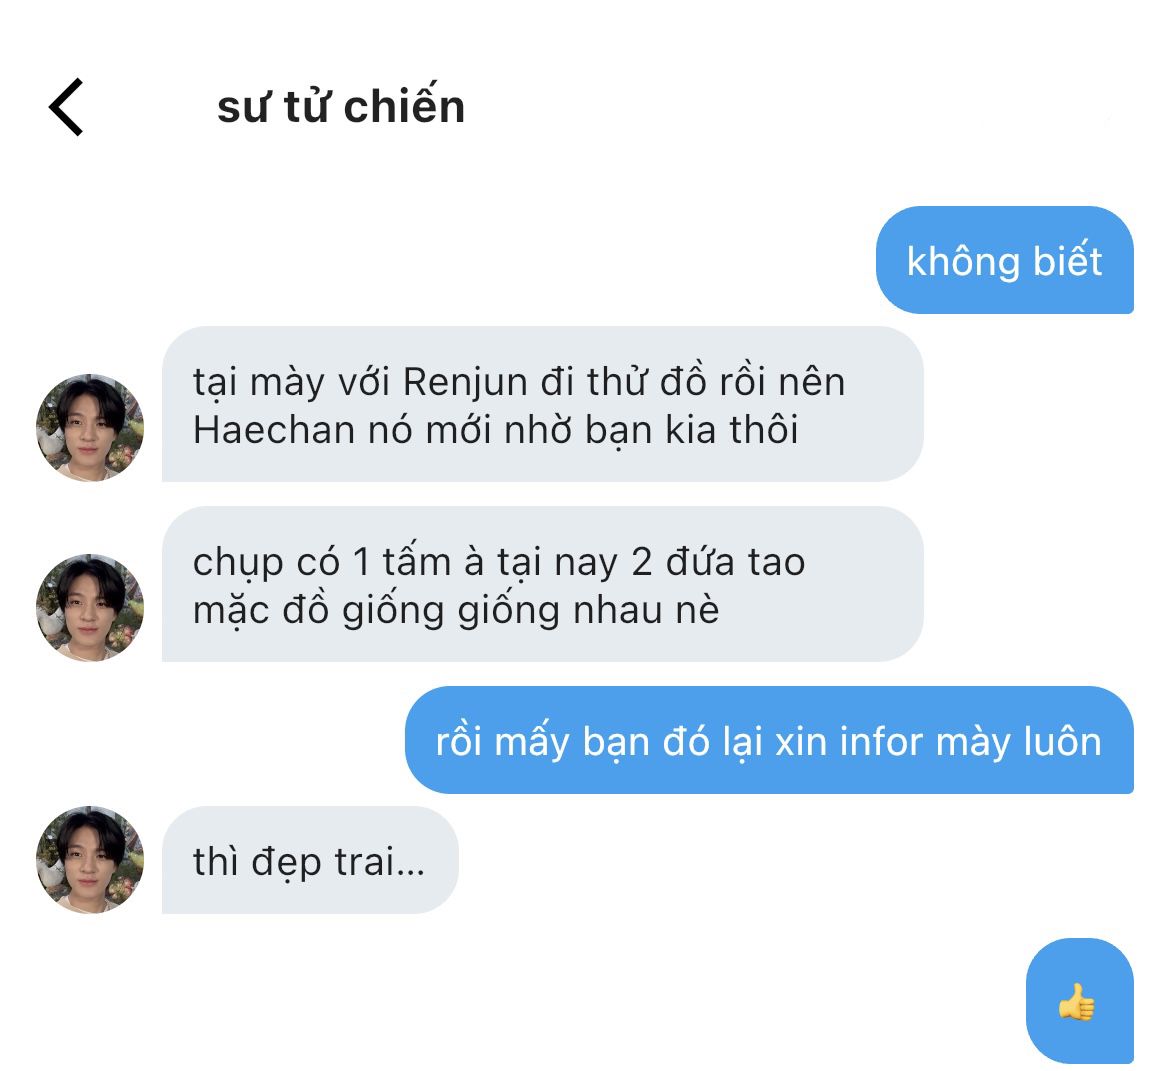Tap the avatar beside the Renjun message

click(x=90, y=428)
